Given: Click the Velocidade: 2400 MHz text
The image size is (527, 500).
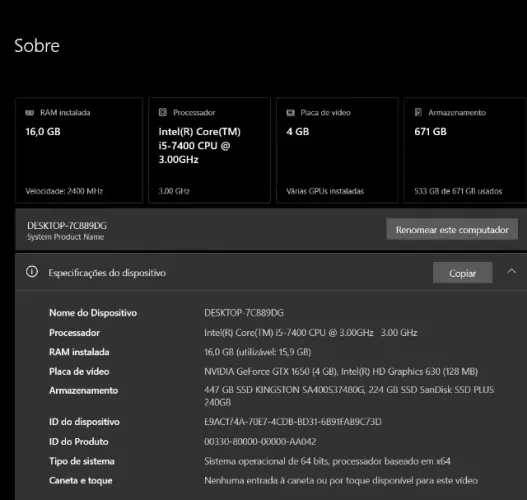Looking at the screenshot, I should 64,191.
